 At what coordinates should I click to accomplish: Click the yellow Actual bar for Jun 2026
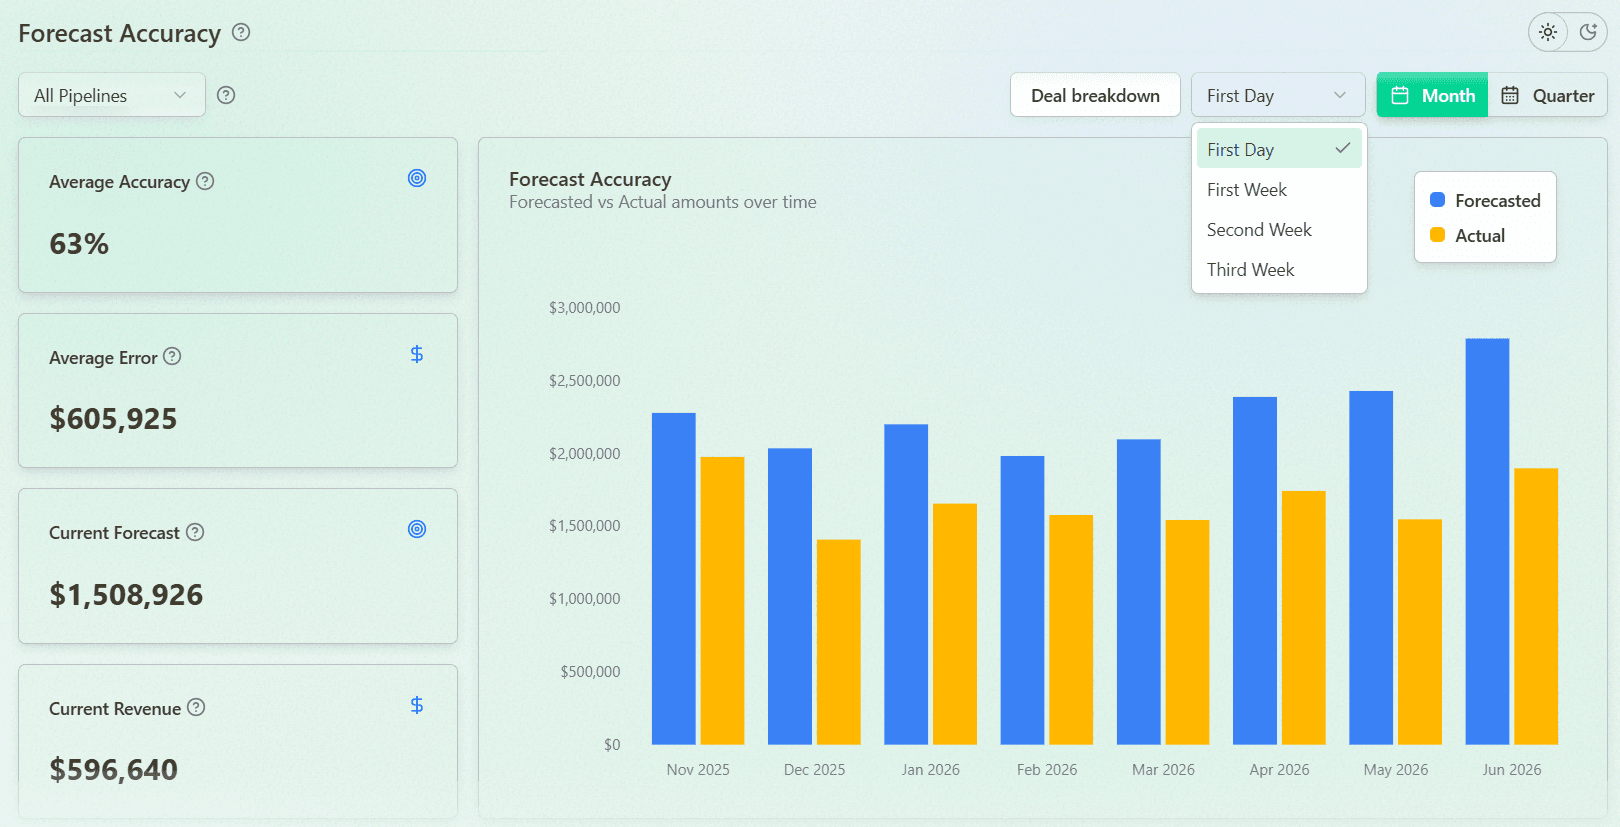point(1536,606)
